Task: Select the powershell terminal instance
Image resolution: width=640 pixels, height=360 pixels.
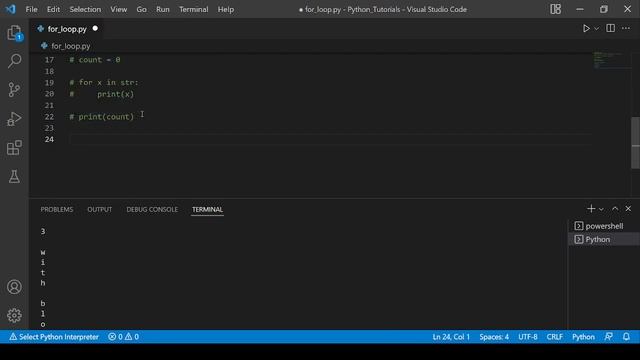Action: point(604,226)
